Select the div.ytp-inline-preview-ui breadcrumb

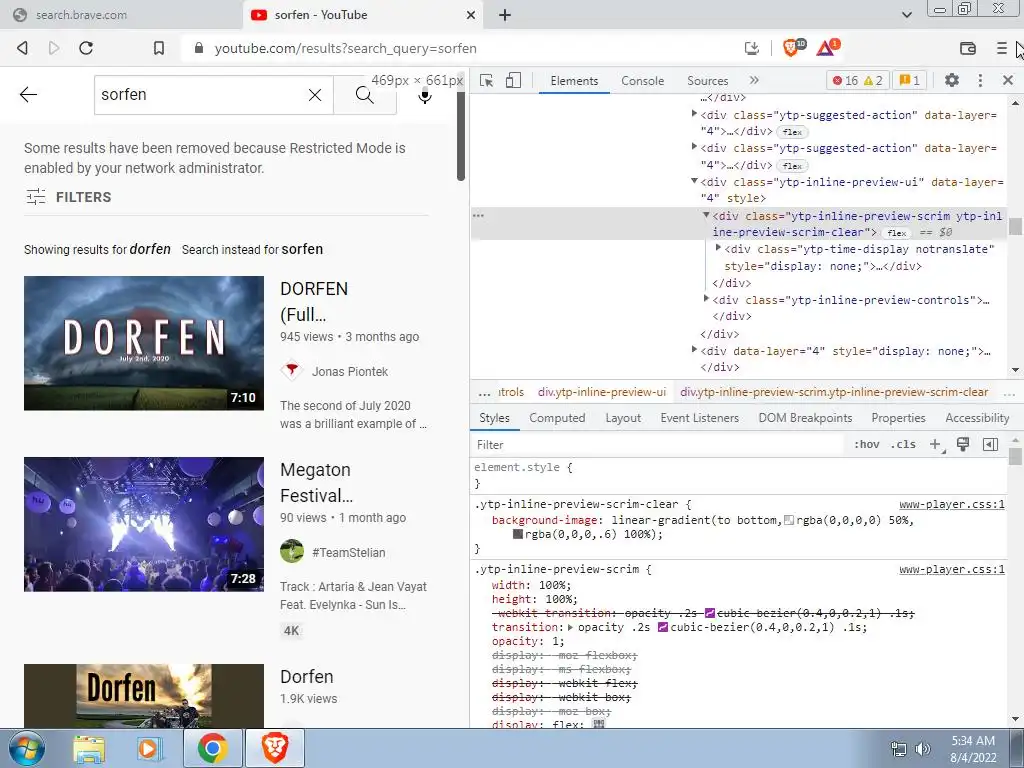[601, 392]
